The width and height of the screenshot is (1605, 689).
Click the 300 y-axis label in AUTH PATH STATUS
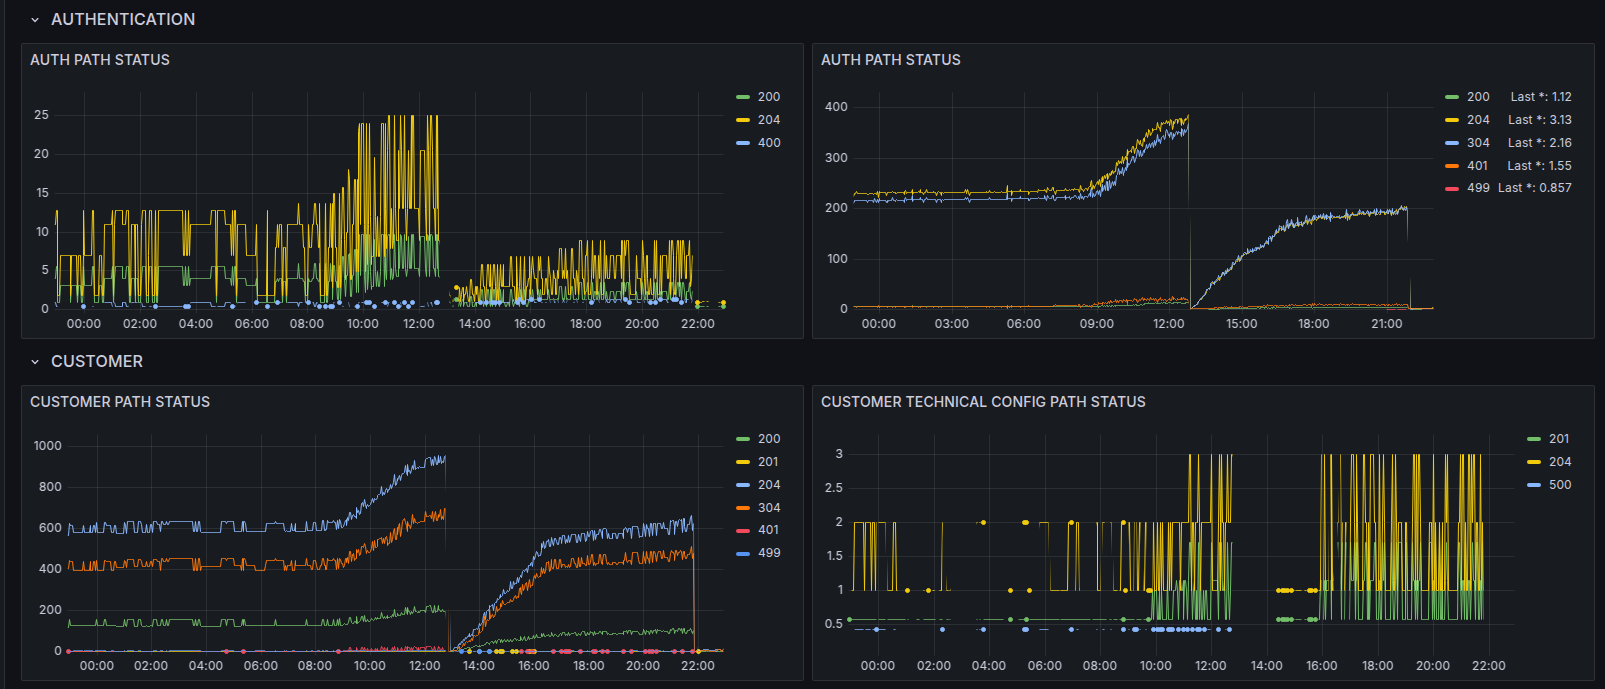point(836,158)
